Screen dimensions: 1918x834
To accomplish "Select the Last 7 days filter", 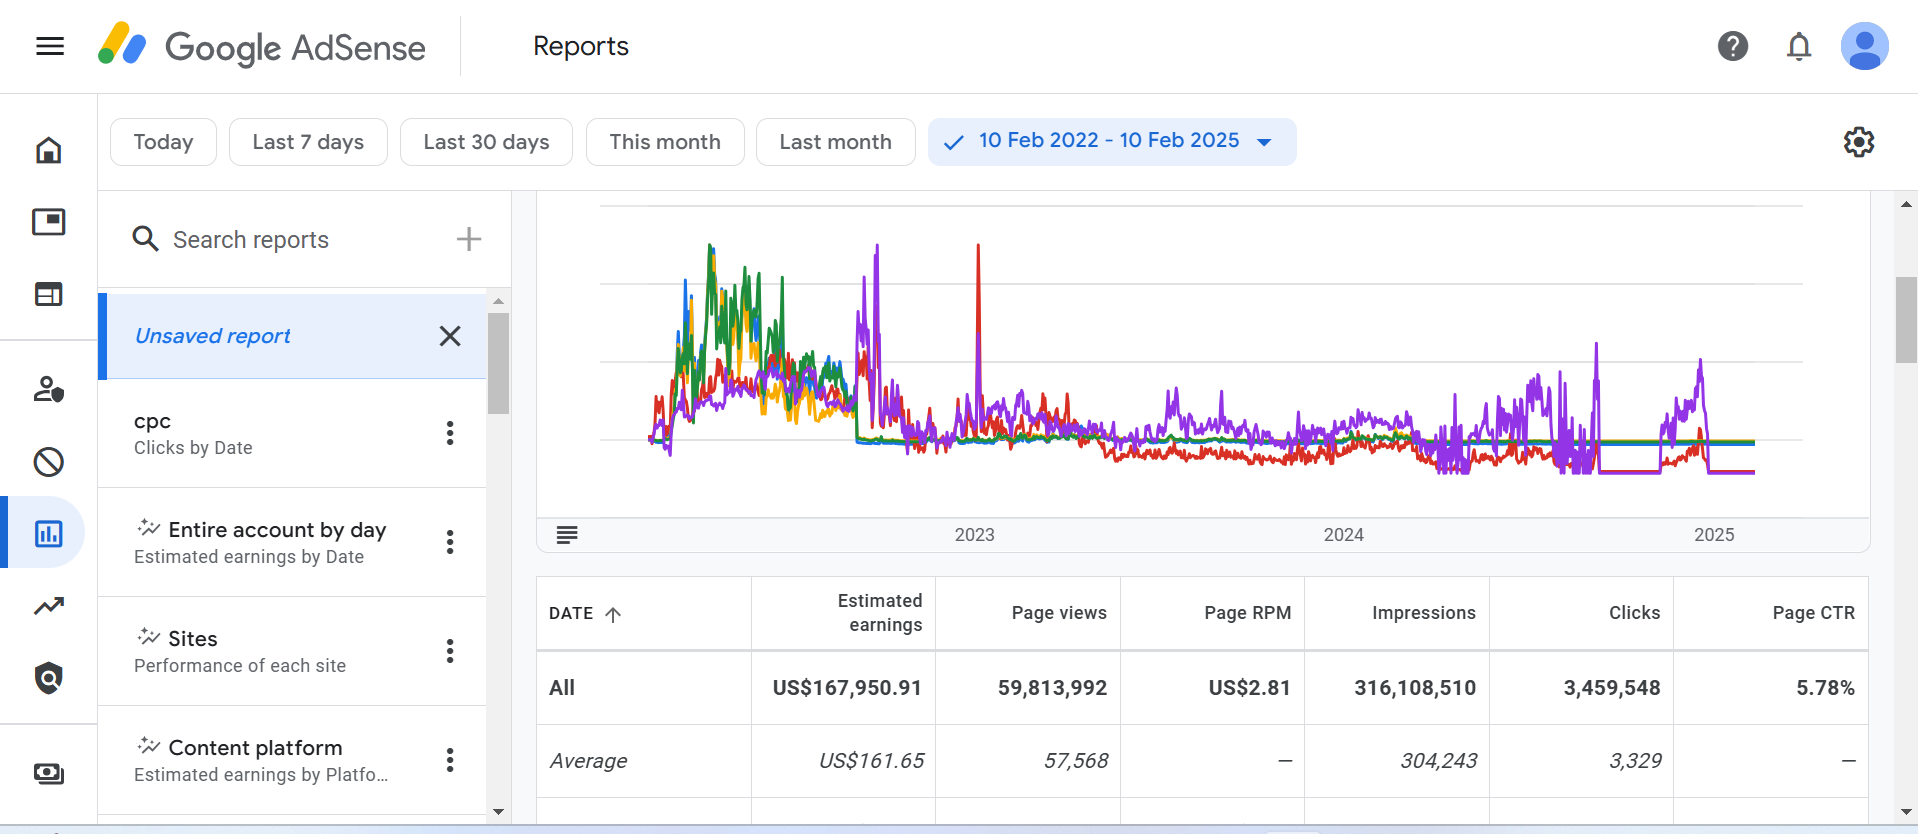I will pos(308,142).
